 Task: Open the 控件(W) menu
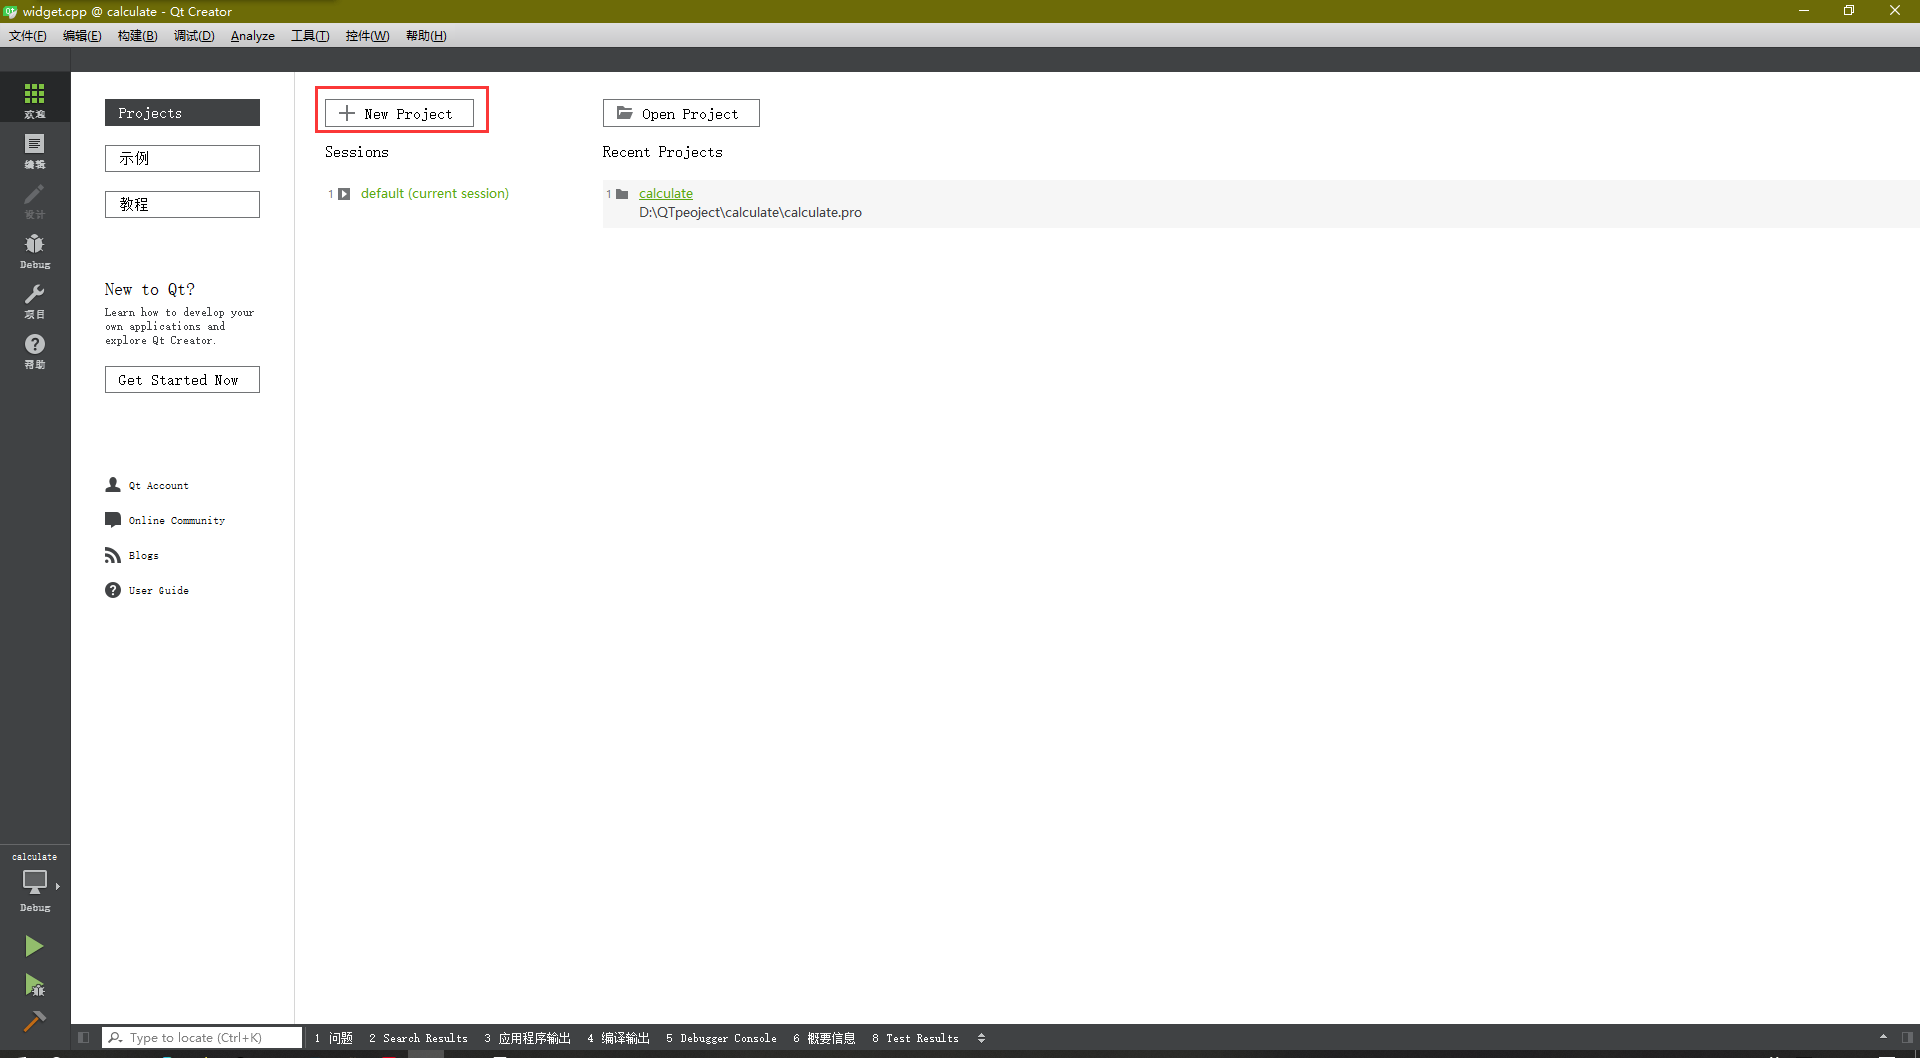pos(367,36)
